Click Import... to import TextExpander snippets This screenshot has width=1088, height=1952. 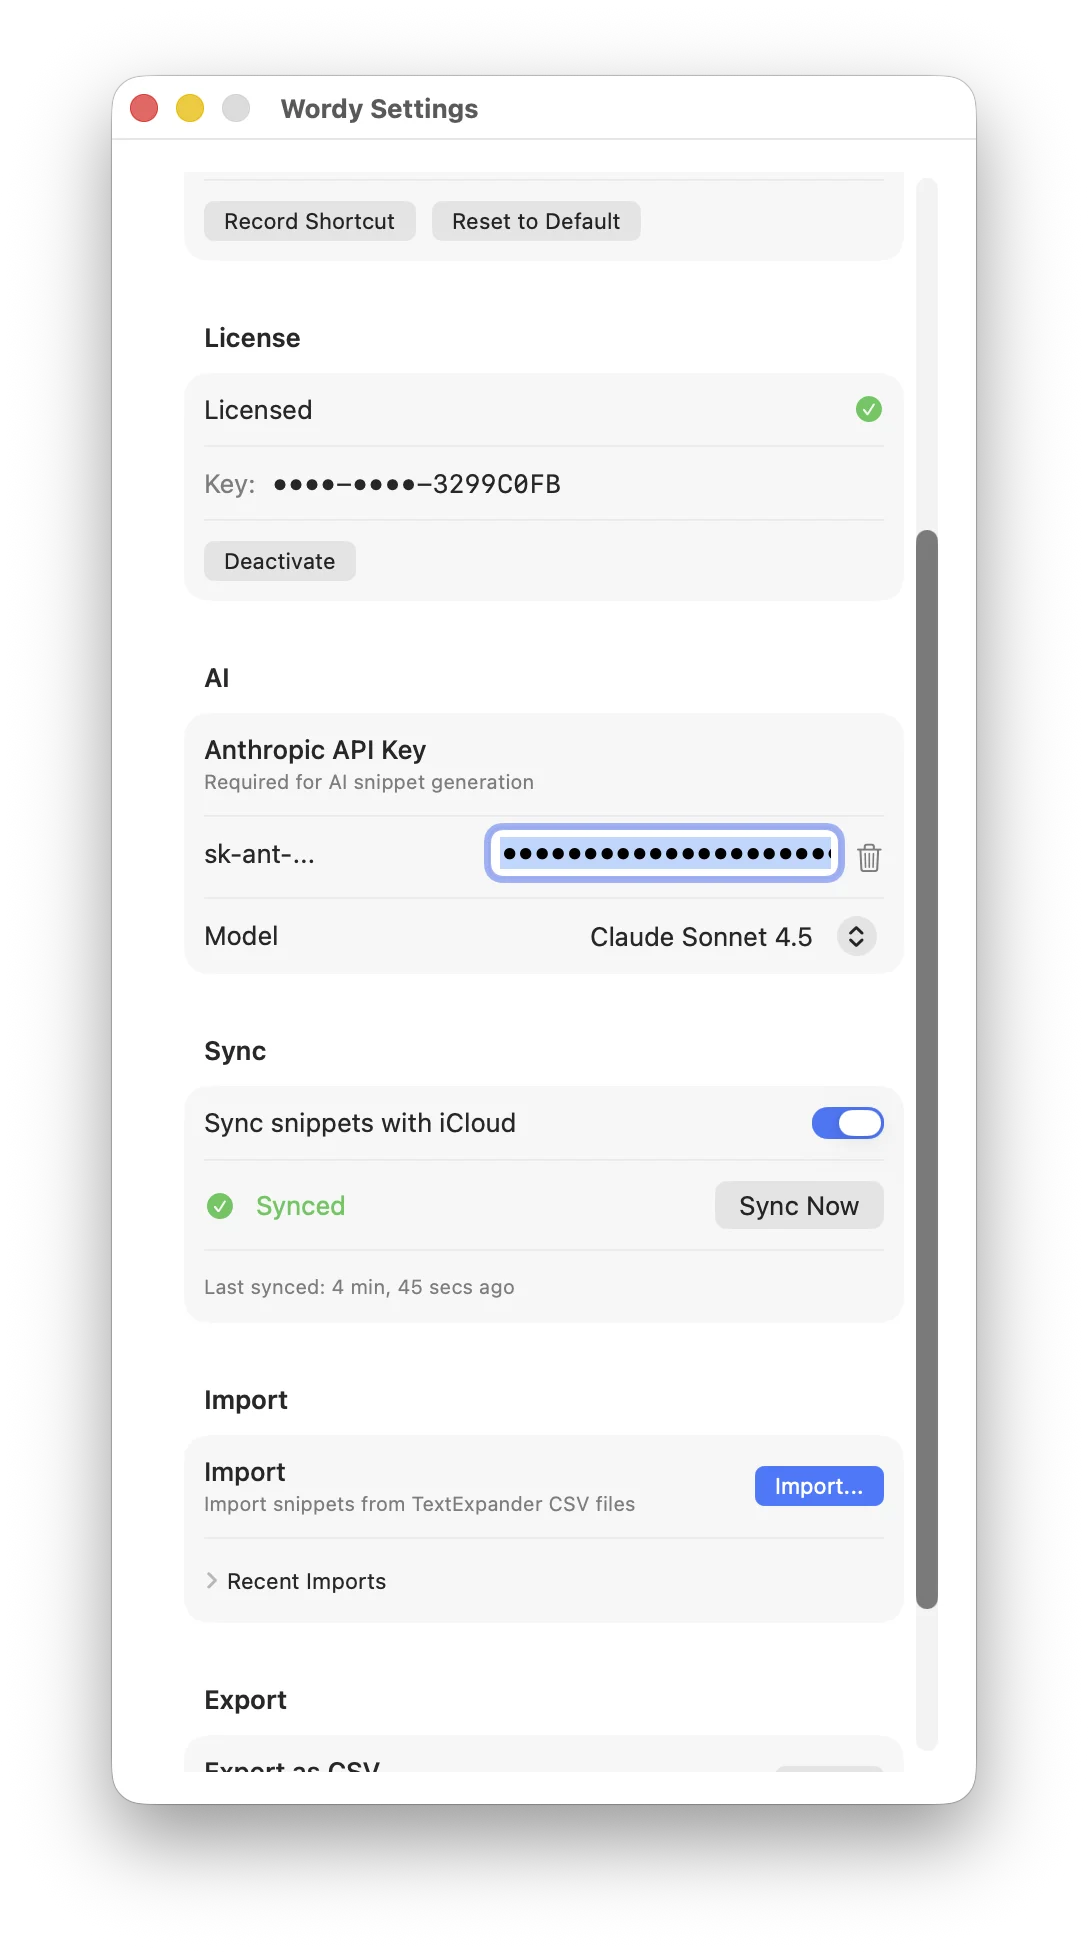click(x=818, y=1486)
